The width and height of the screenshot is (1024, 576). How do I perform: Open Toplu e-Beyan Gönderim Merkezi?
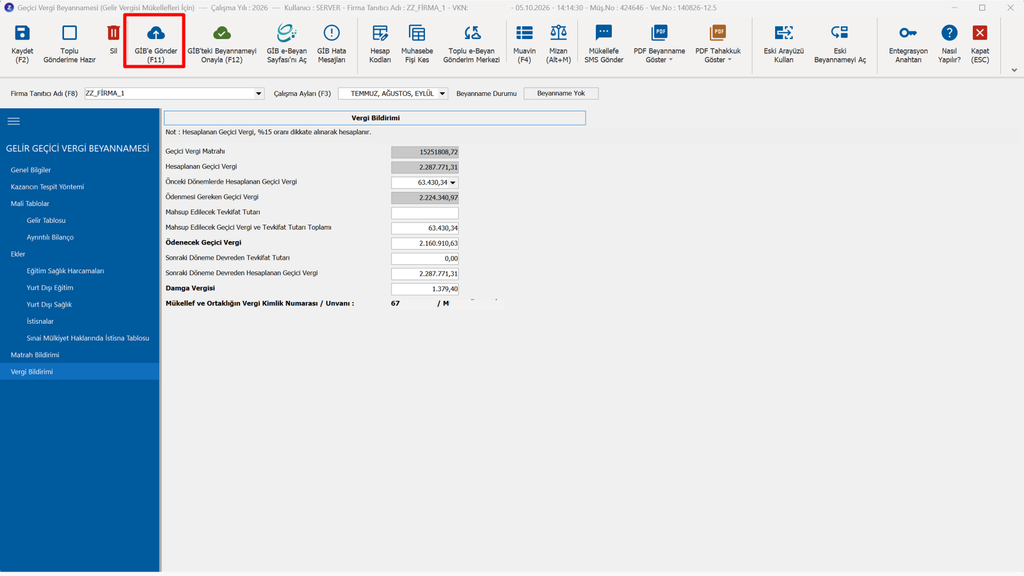point(472,43)
